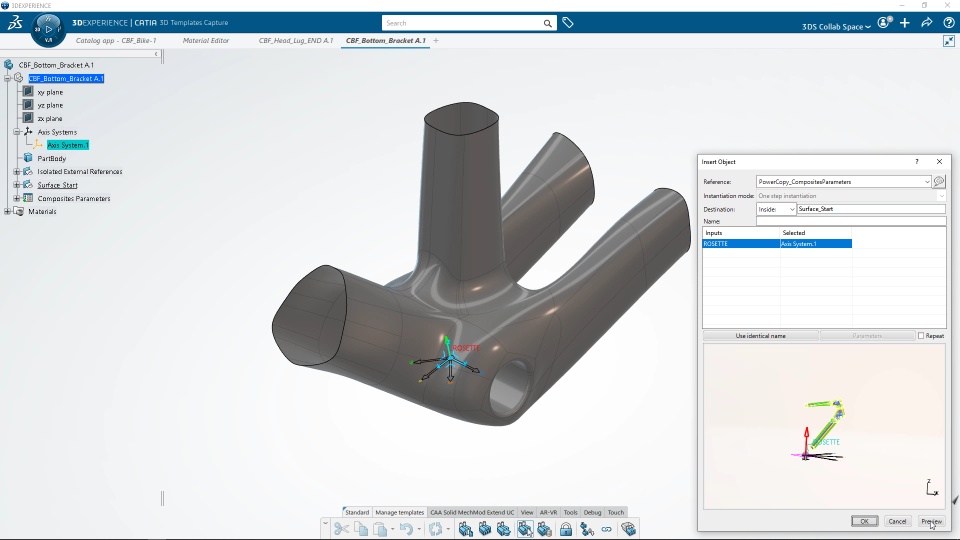Switch to the Material Editor tab
The image size is (960, 540).
click(206, 40)
